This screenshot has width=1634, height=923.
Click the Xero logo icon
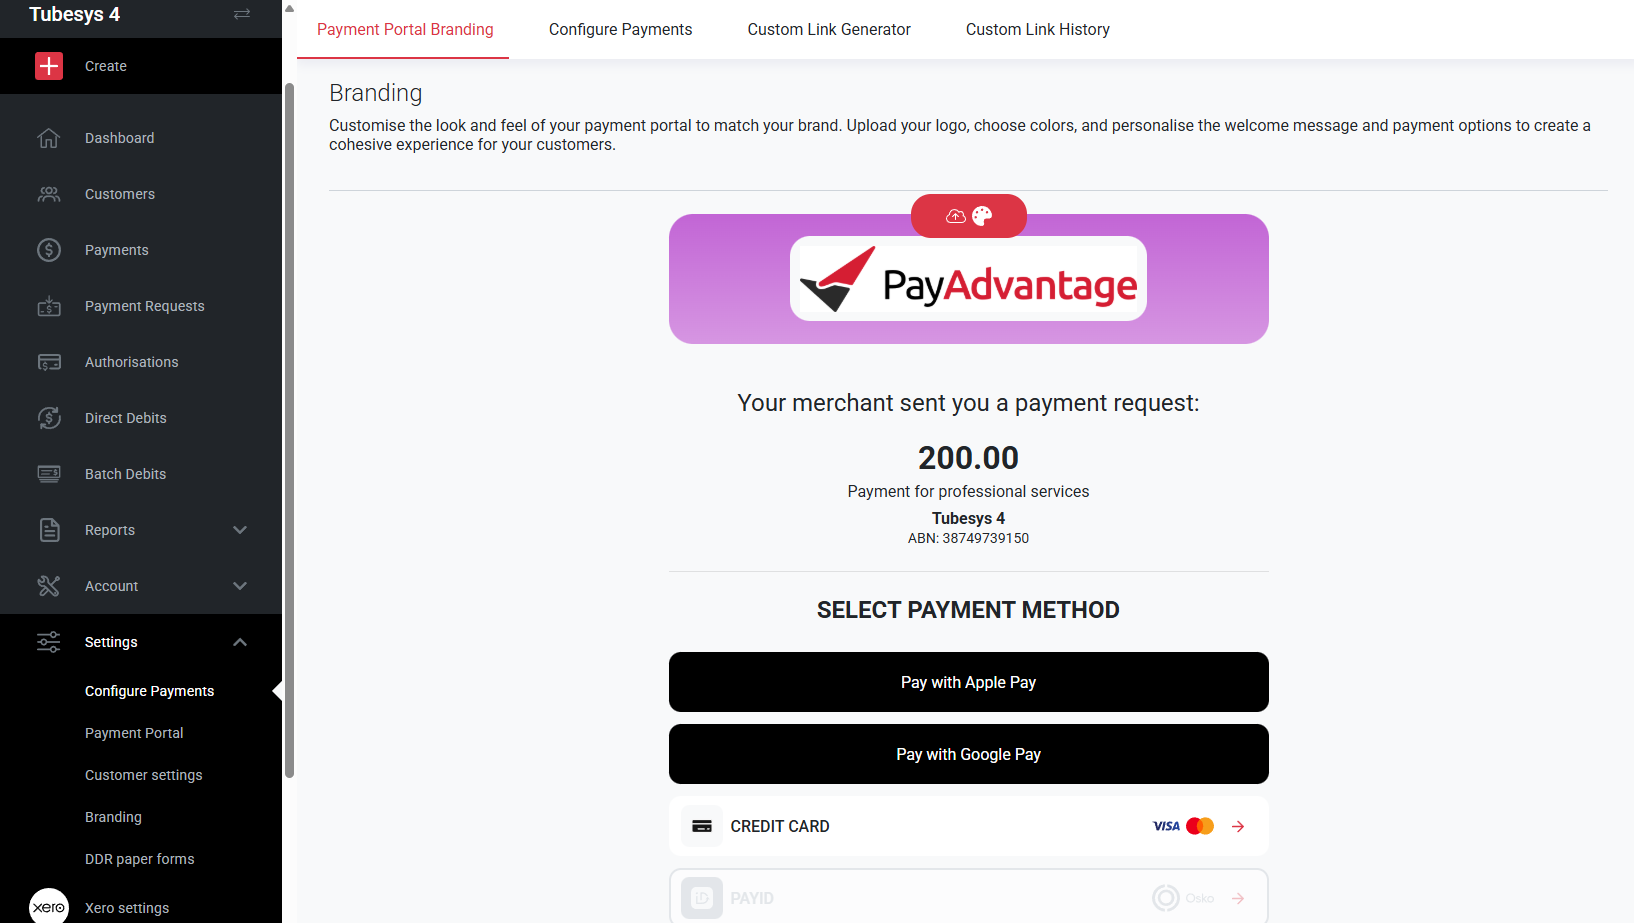(x=49, y=907)
